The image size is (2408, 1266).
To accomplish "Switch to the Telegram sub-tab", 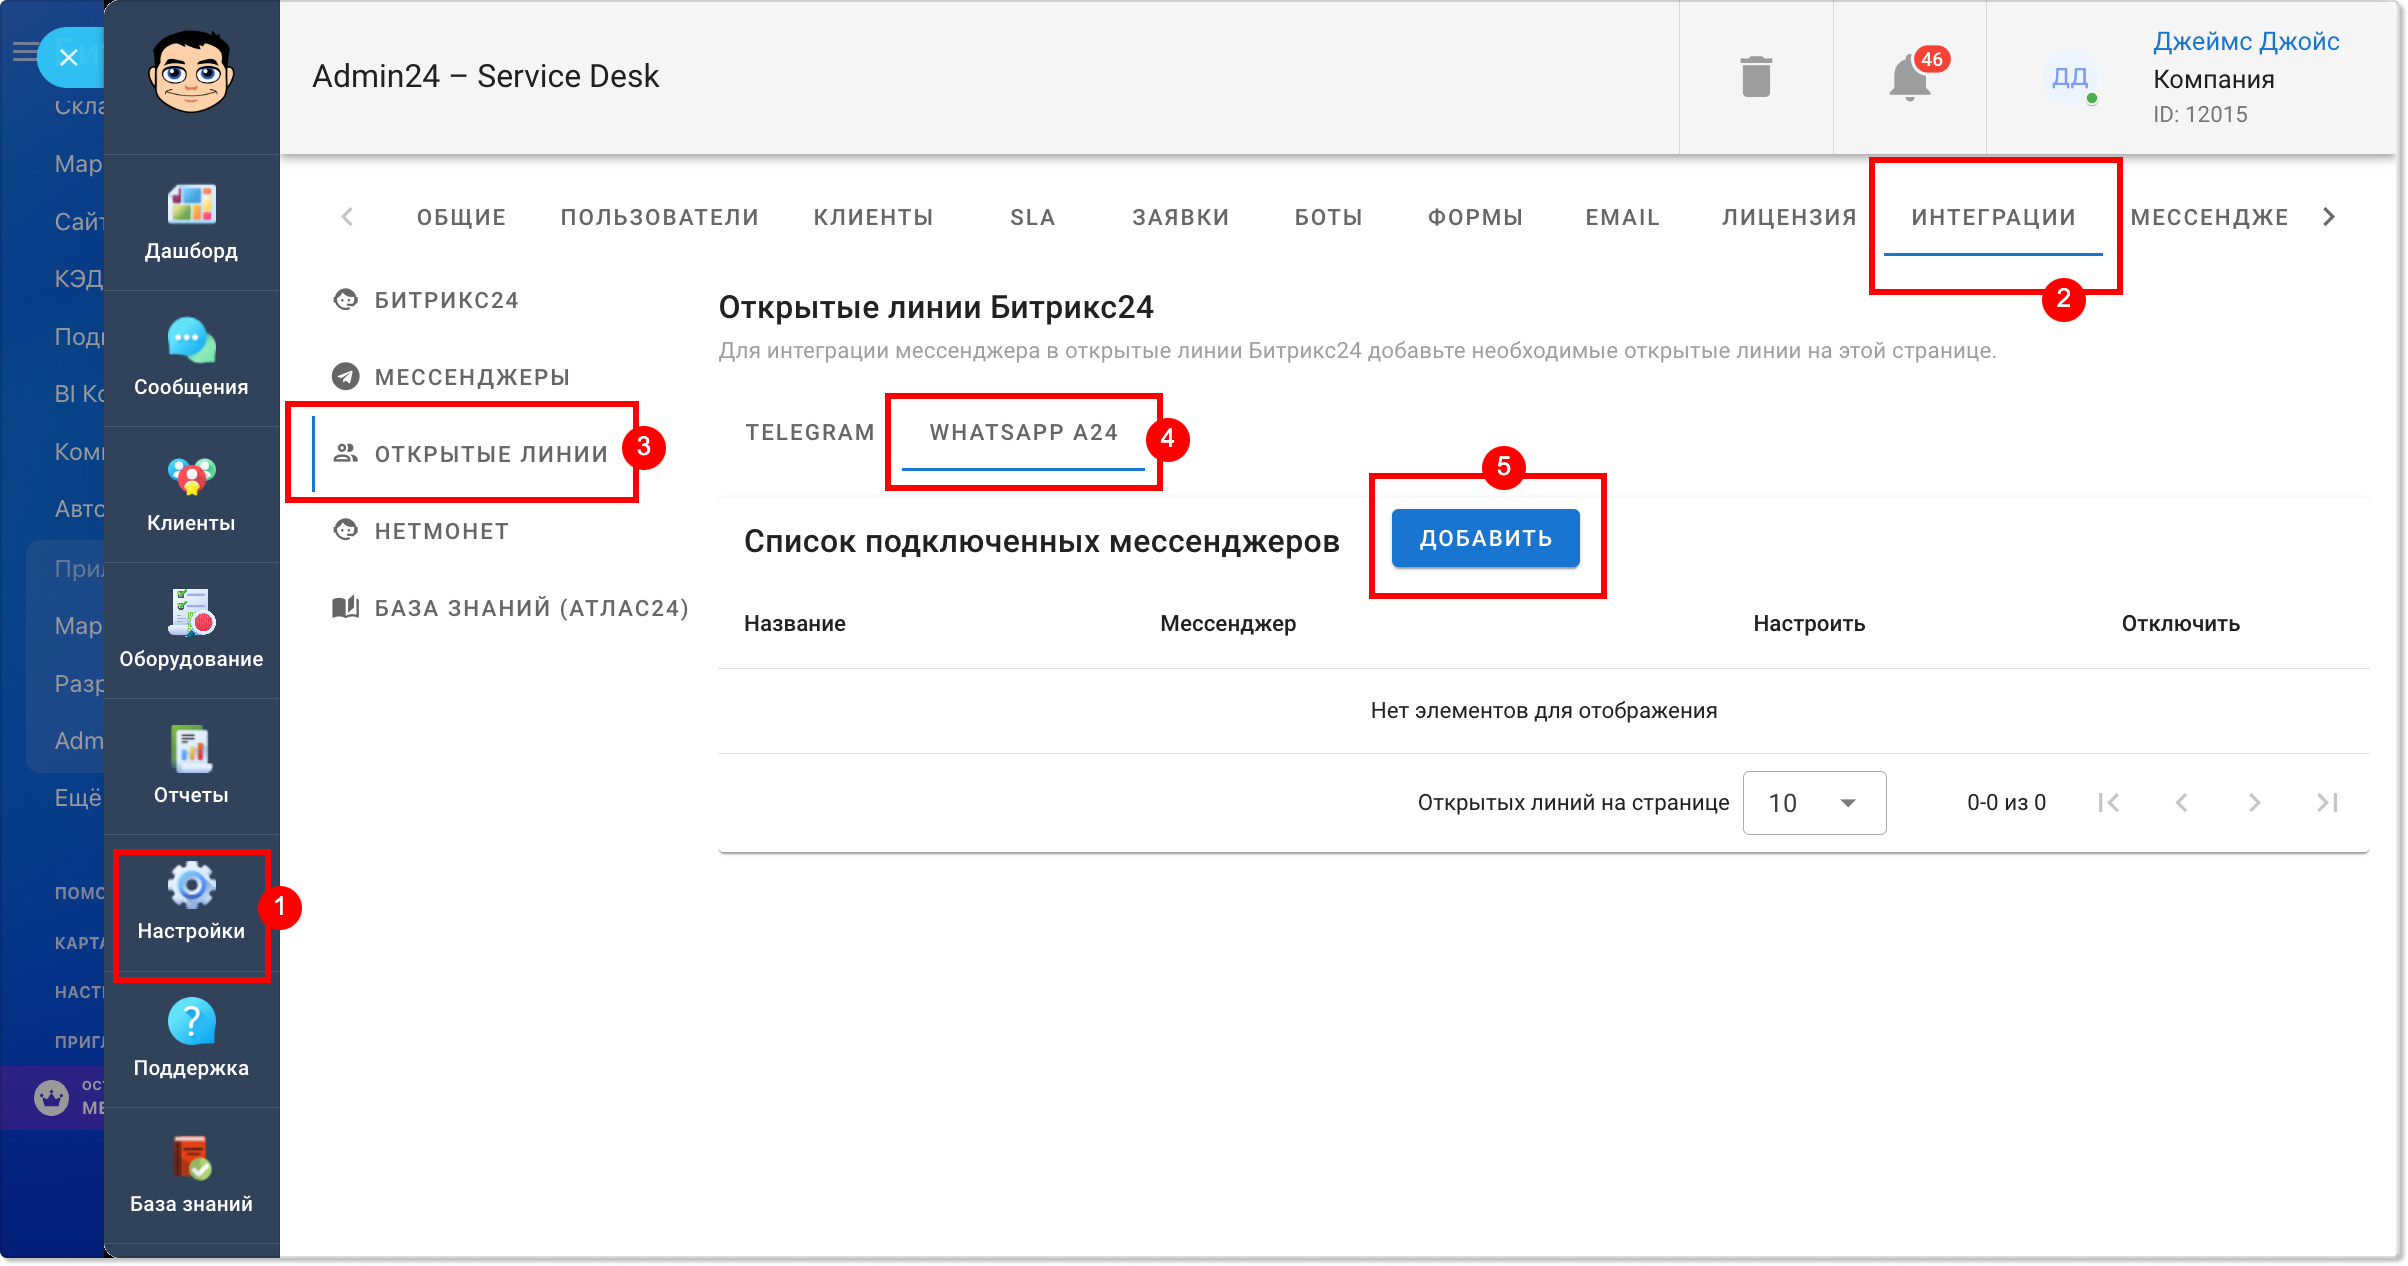I will (810, 432).
